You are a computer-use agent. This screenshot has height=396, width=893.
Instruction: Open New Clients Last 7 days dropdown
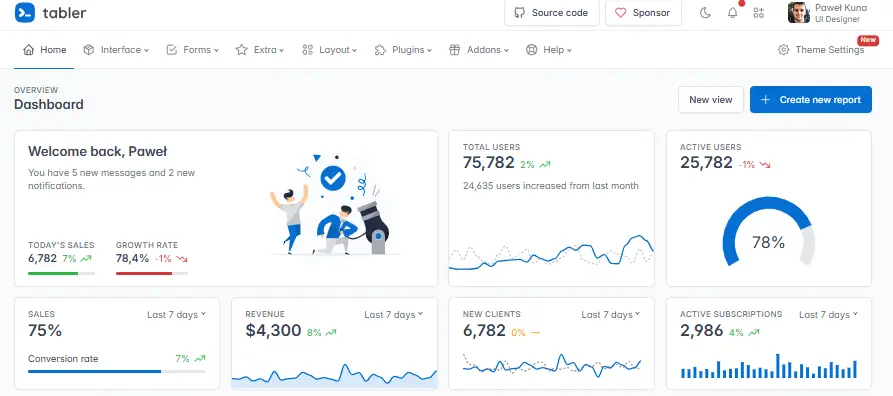(611, 315)
